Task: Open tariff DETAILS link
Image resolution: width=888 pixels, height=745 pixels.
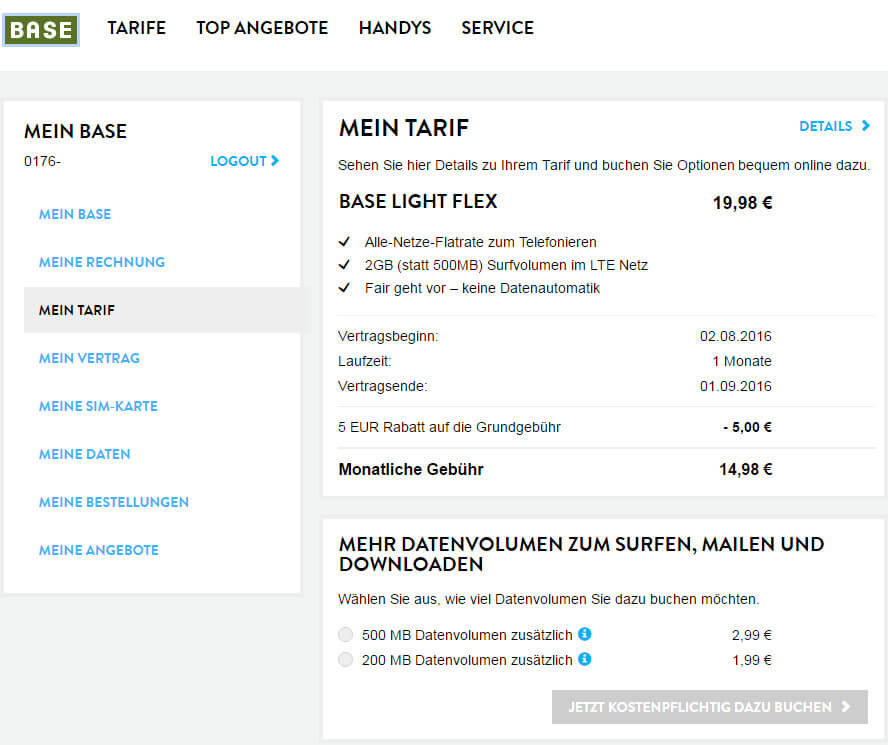Action: click(x=834, y=126)
